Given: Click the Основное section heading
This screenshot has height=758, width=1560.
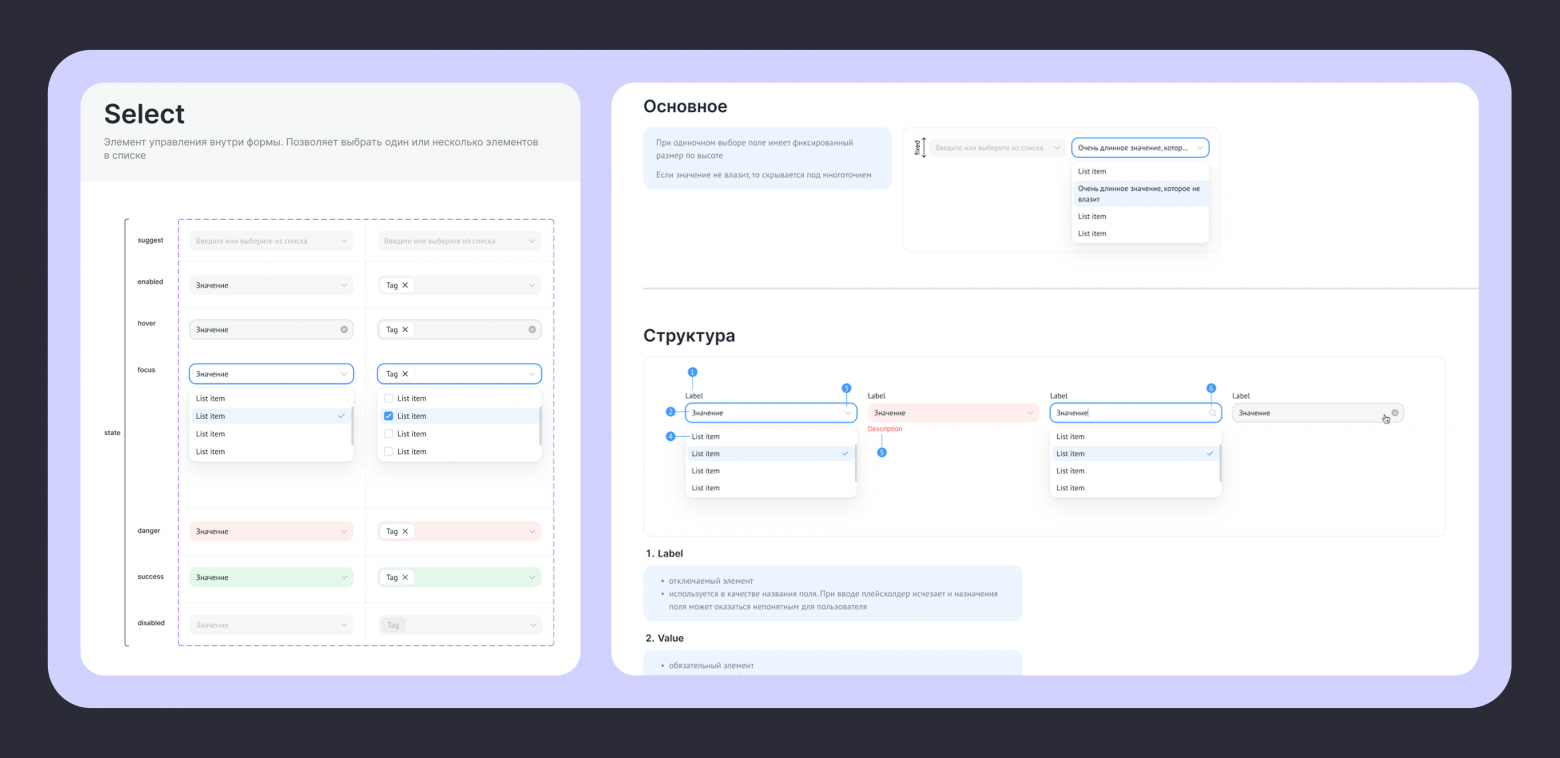Looking at the screenshot, I should coord(685,106).
